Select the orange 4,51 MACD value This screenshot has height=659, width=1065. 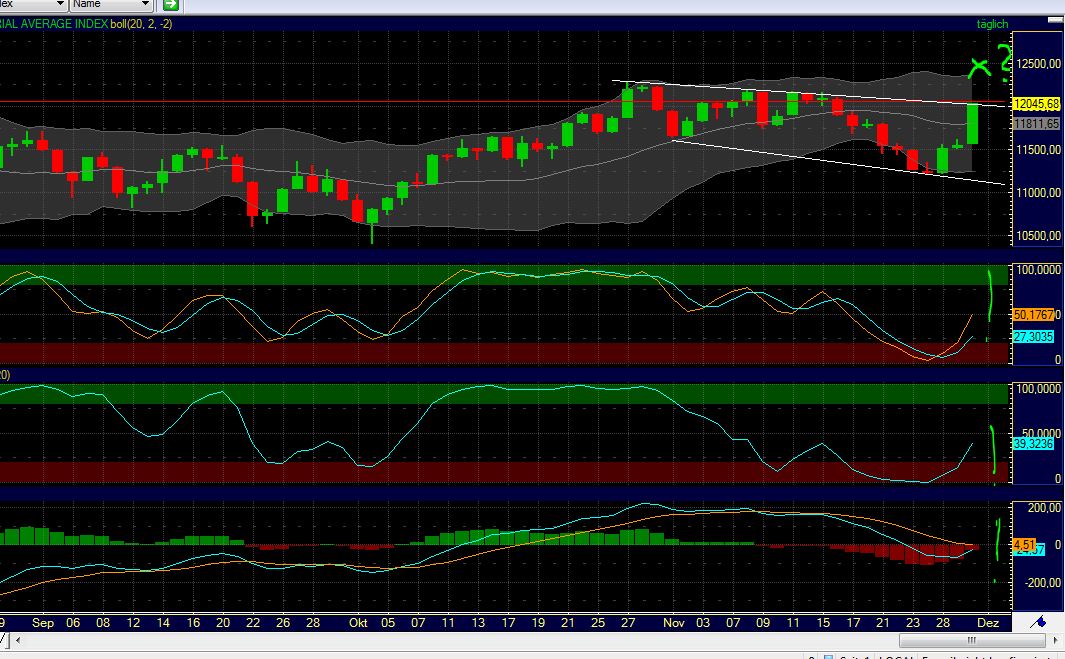(1024, 545)
